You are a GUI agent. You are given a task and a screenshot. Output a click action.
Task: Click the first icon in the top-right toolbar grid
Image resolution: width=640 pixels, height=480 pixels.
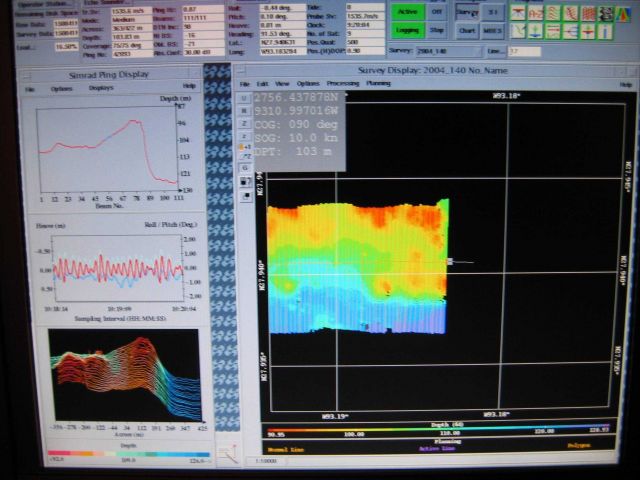(x=518, y=13)
